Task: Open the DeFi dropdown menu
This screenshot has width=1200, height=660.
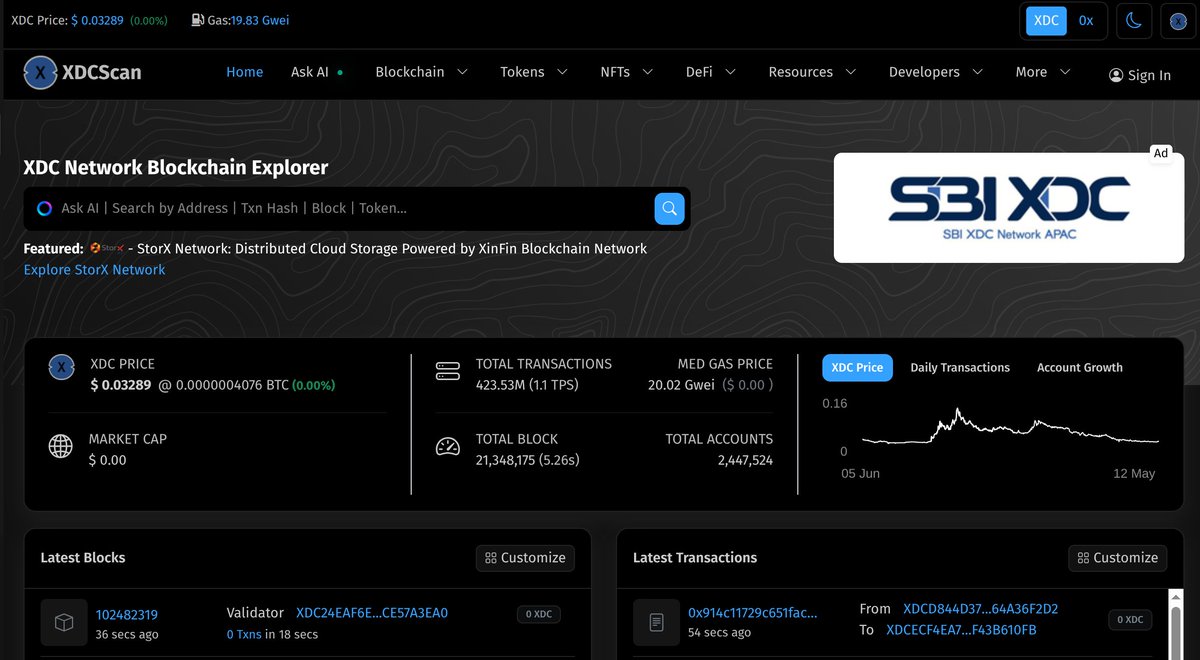Action: [x=711, y=72]
